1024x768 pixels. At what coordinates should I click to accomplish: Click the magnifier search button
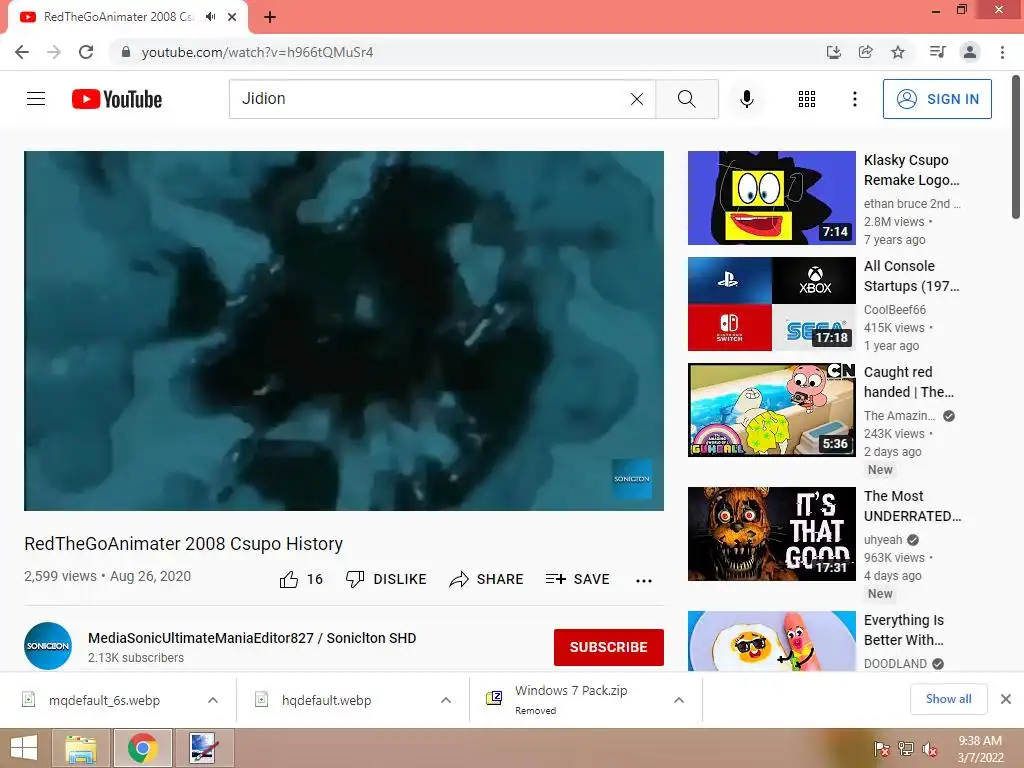click(x=686, y=99)
